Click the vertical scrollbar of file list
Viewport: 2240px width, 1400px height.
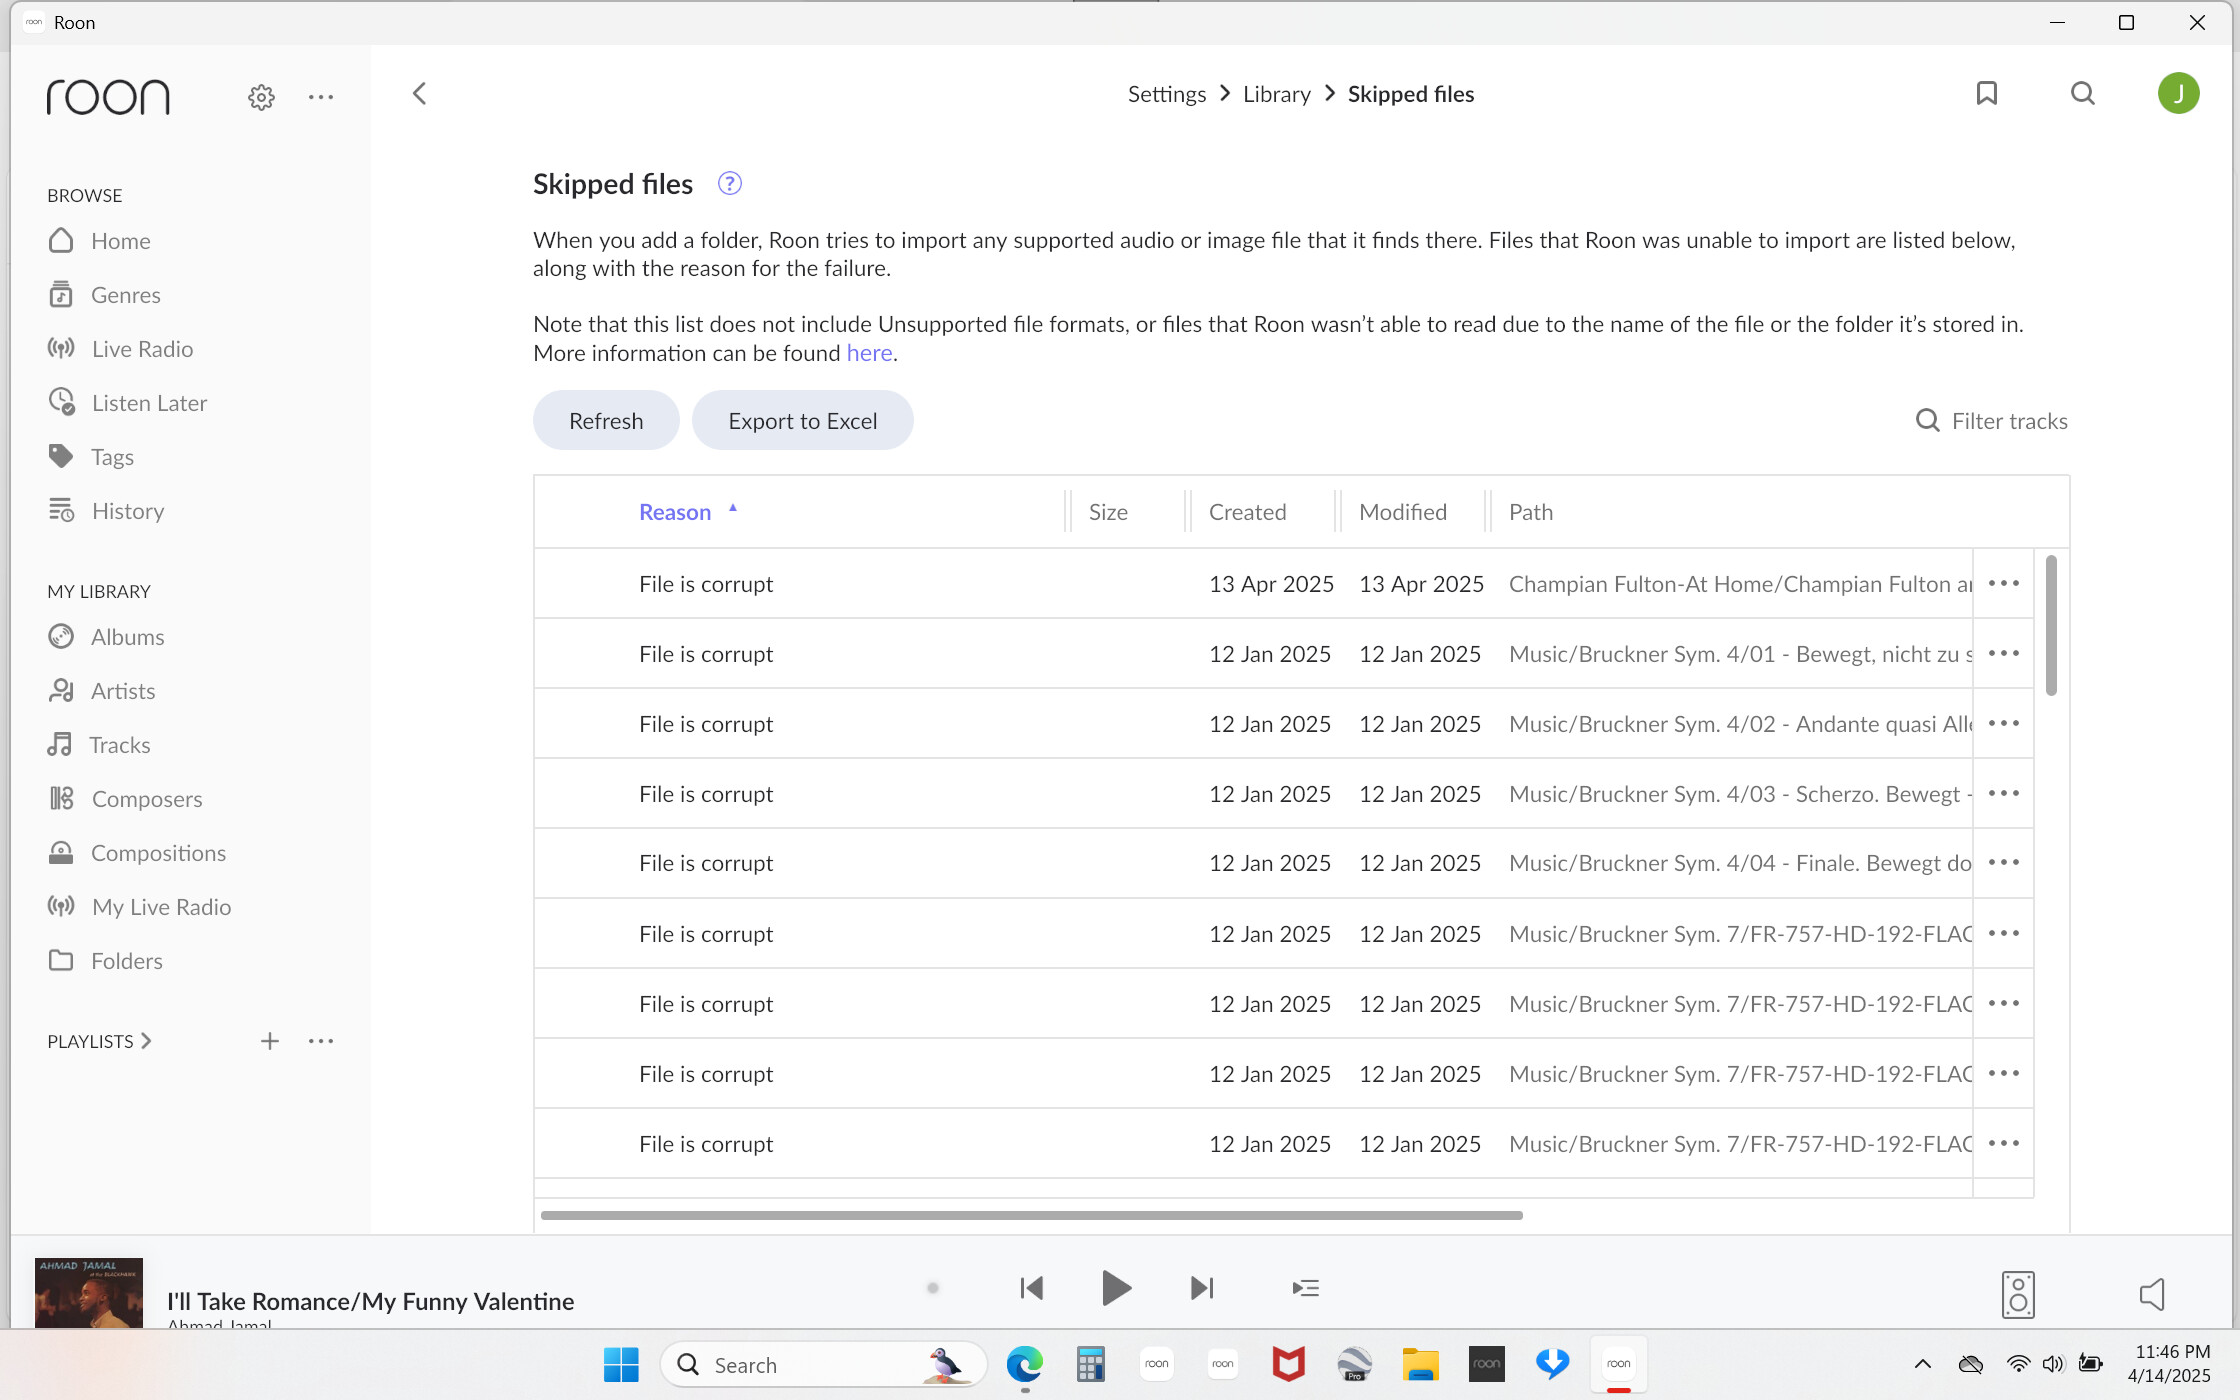click(2051, 625)
